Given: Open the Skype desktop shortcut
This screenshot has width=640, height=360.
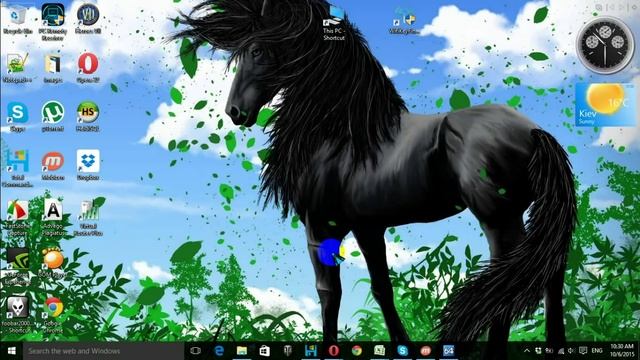Looking at the screenshot, I should [18, 117].
